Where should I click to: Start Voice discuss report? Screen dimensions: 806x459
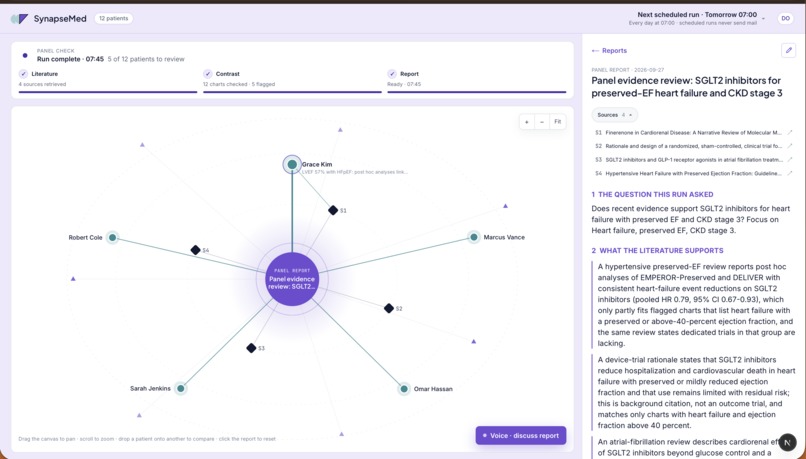pyautogui.click(x=521, y=435)
